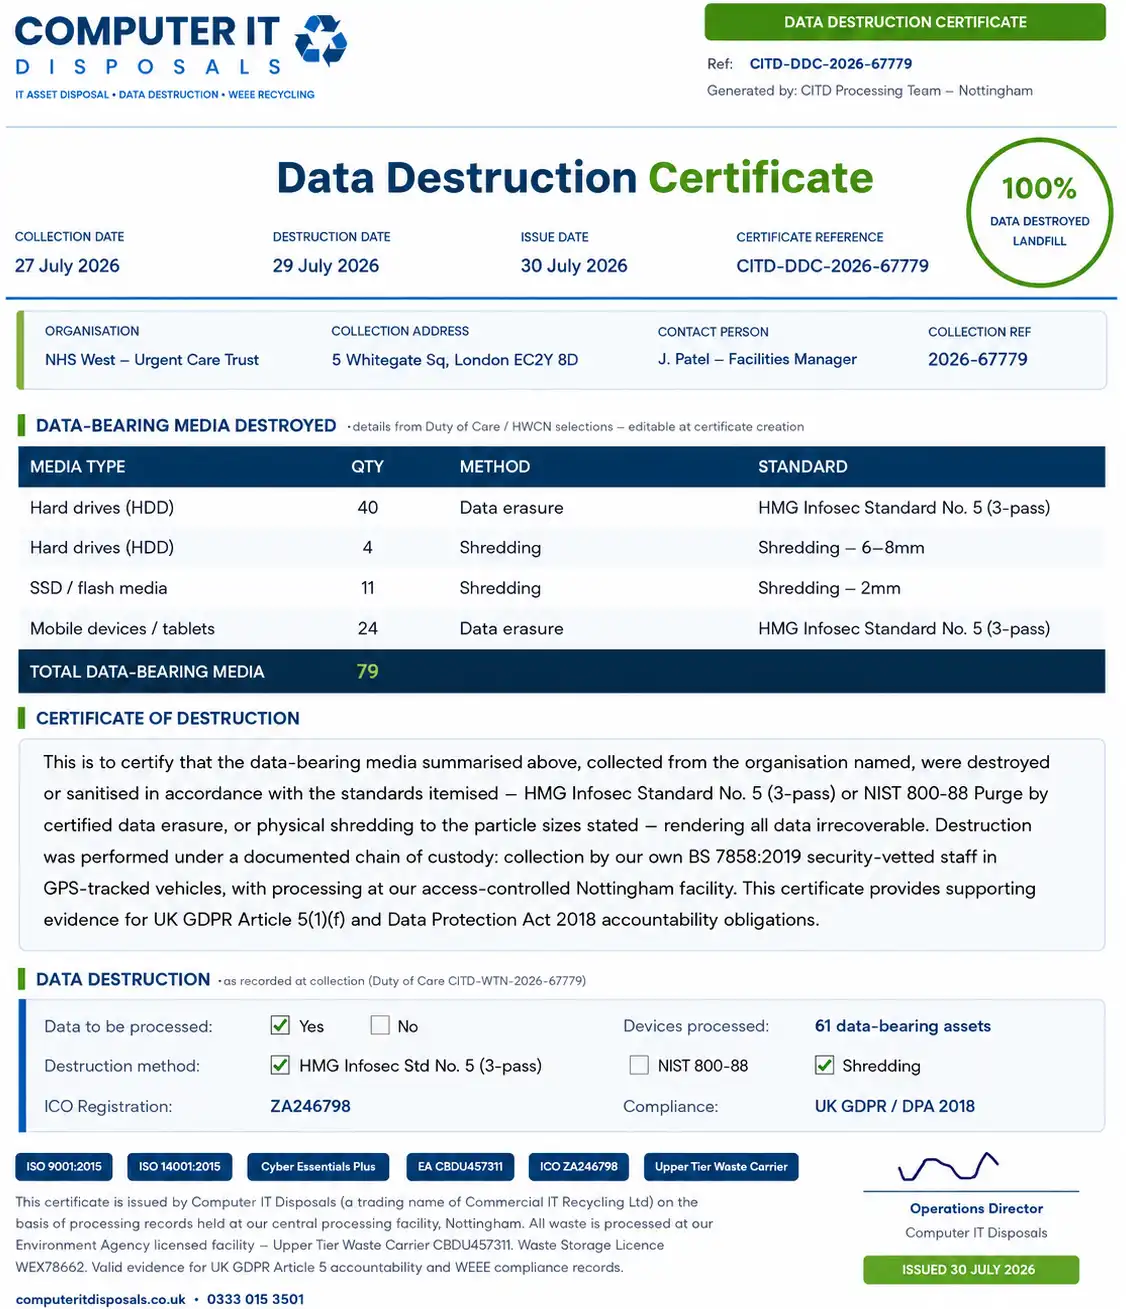
Task: Click the signature above Operations Director
Action: 948,1167
